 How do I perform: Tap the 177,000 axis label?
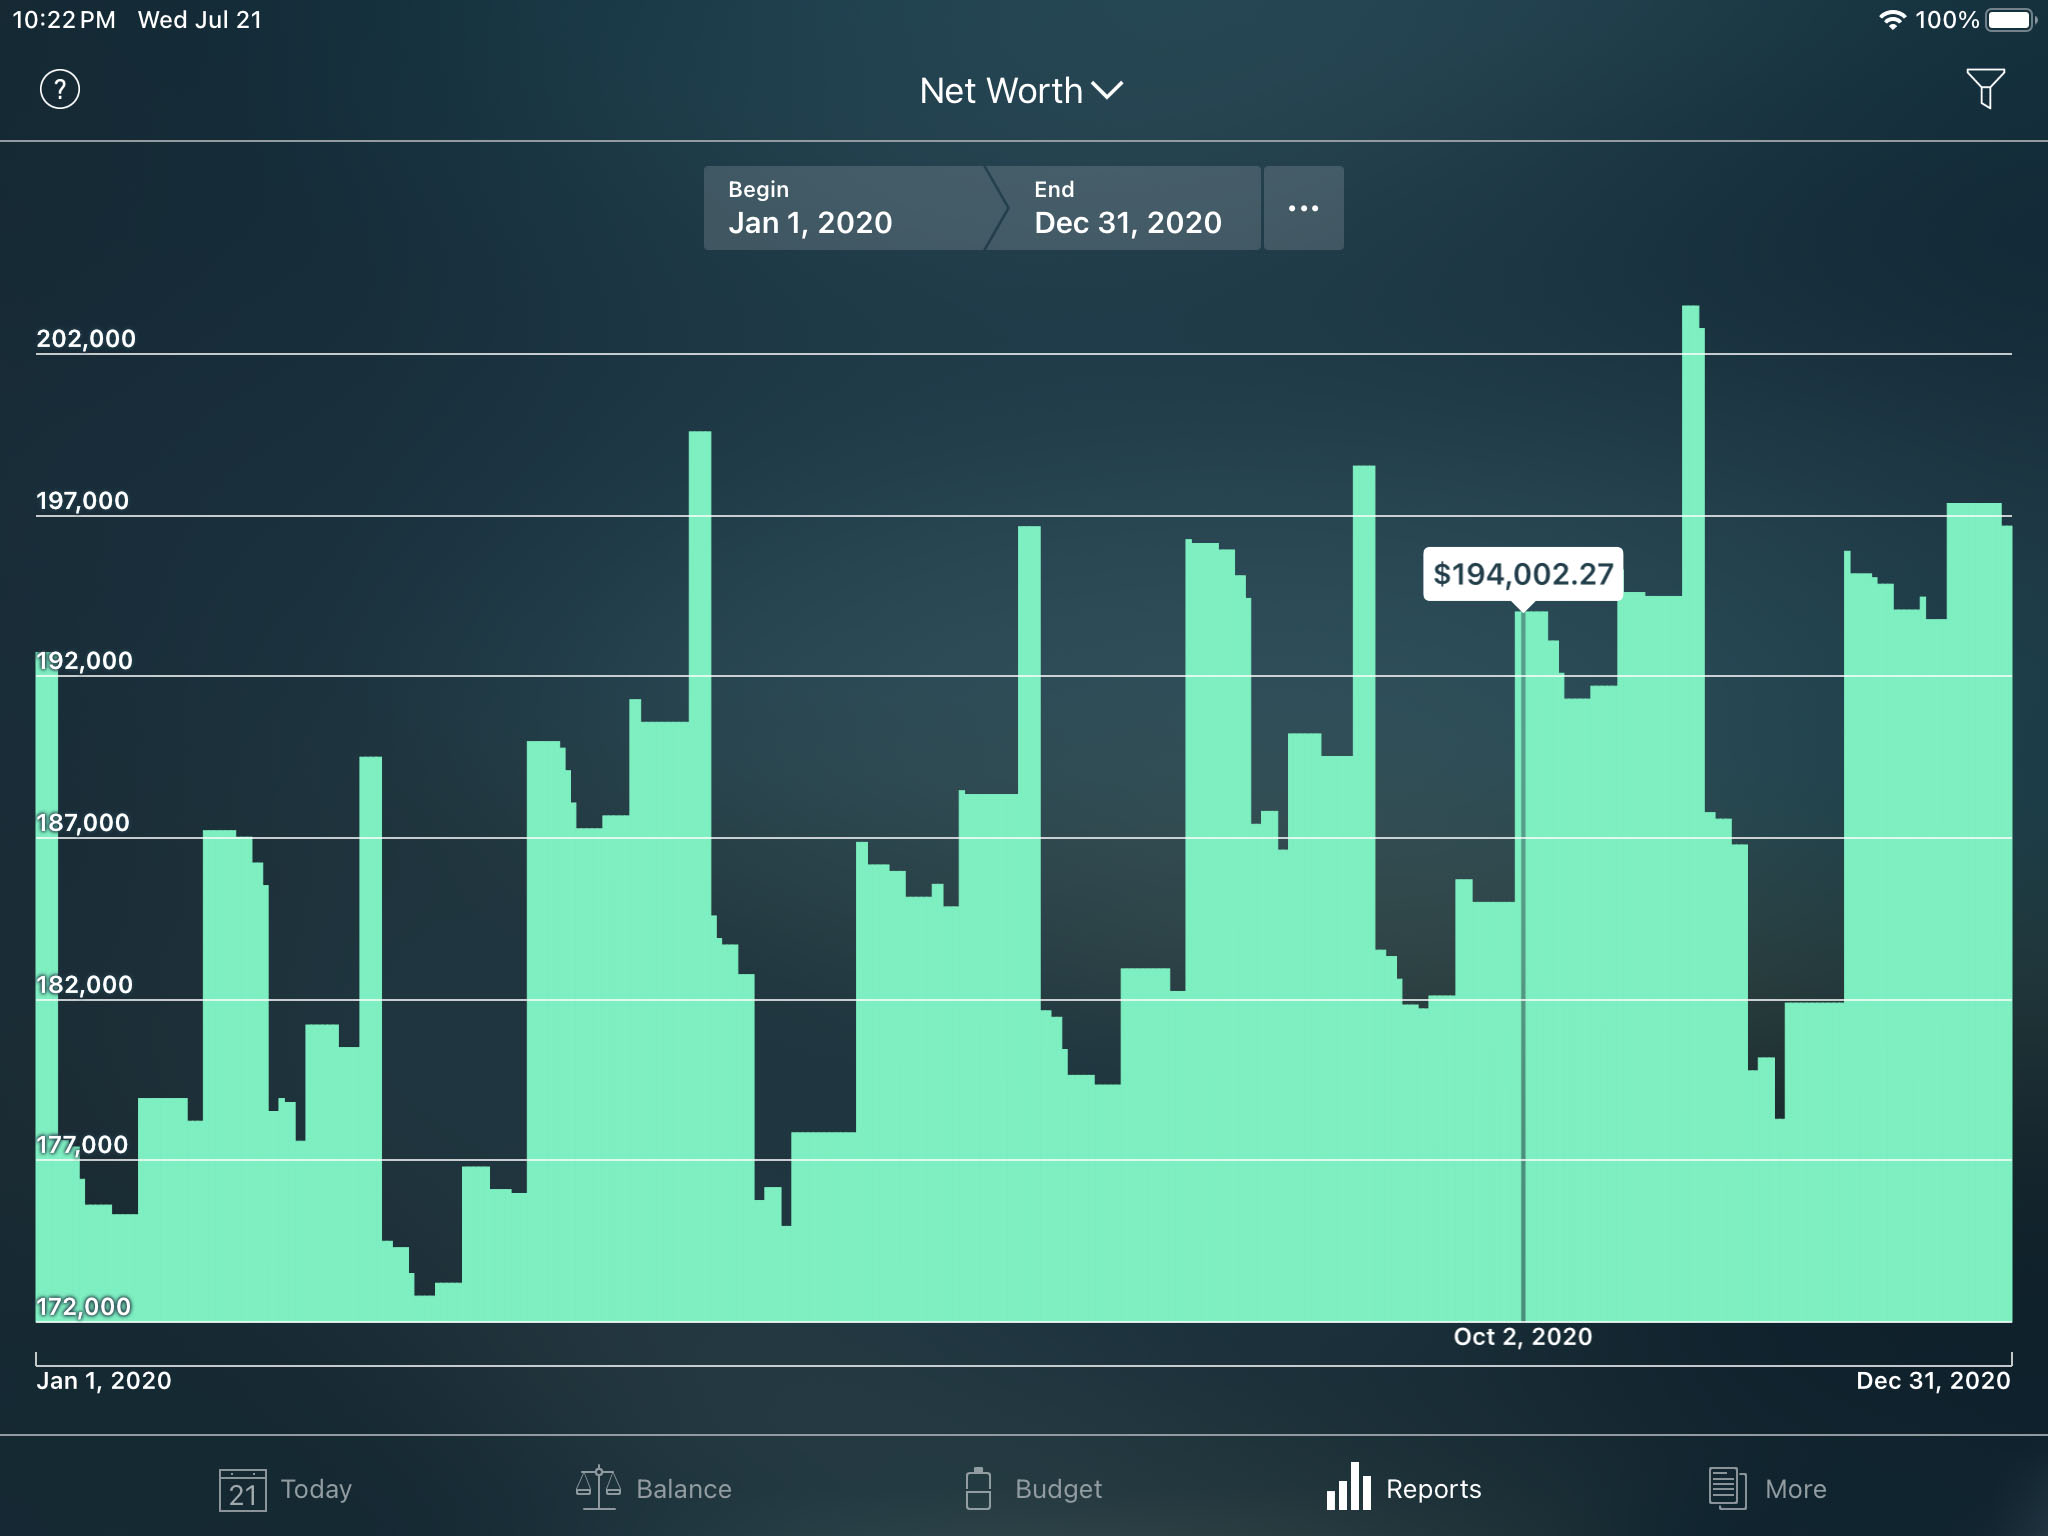83,1145
